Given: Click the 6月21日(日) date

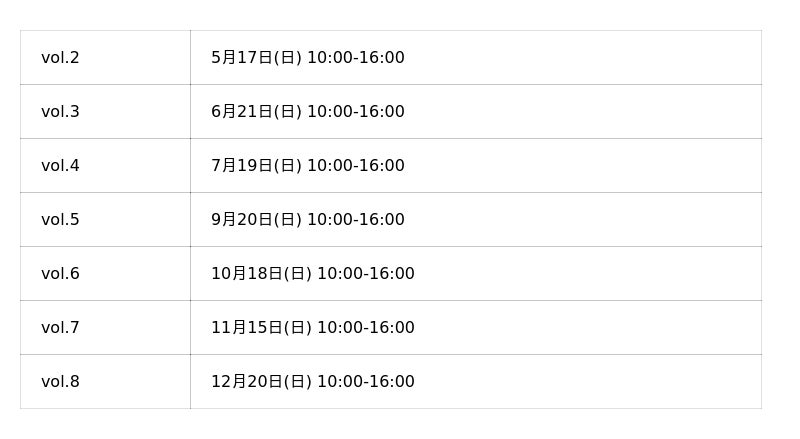Looking at the screenshot, I should pyautogui.click(x=256, y=112).
